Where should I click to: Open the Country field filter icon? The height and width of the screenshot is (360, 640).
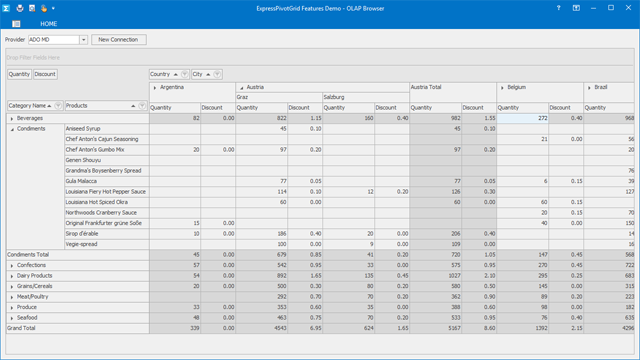point(184,74)
